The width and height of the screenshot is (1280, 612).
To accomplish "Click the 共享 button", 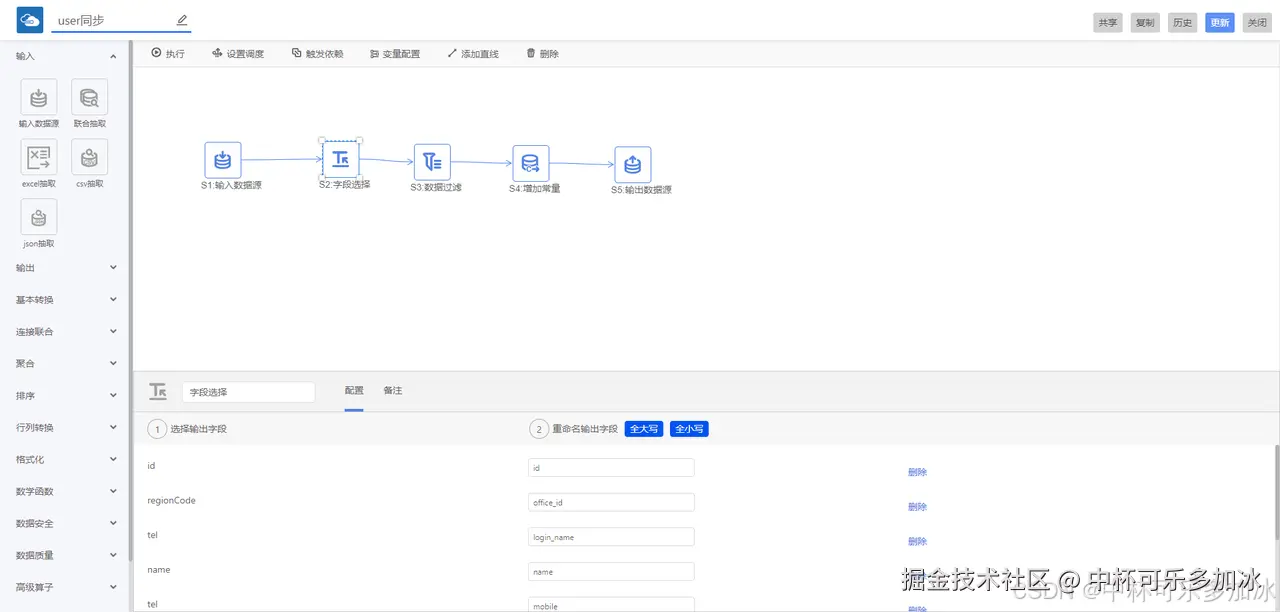I will 1108,22.
